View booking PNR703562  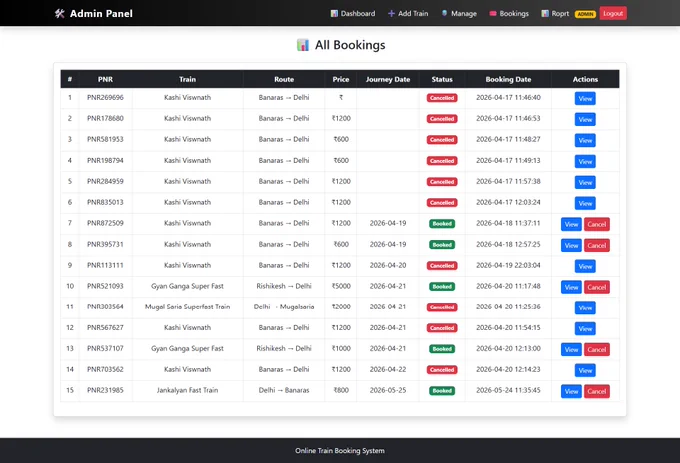pos(585,370)
